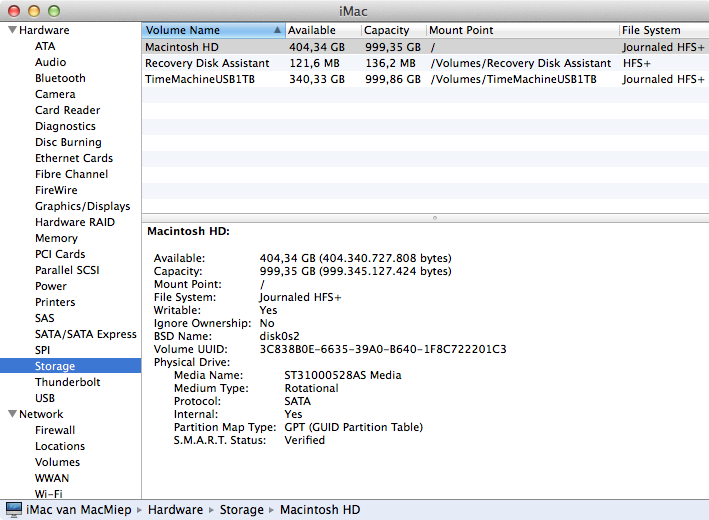Click the Macintosh HD: details heading
The width and height of the screenshot is (709, 520).
[188, 231]
